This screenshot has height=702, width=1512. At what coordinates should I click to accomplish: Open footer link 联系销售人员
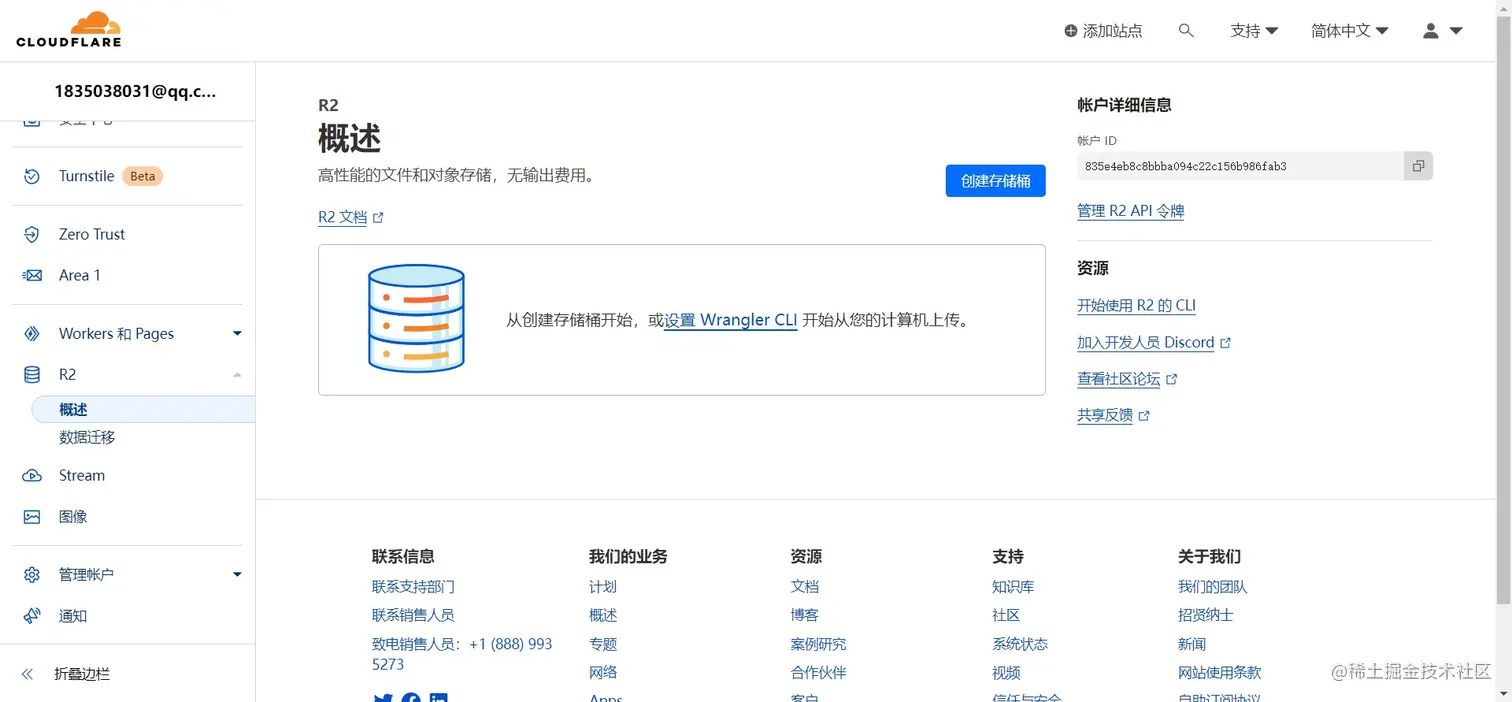[413, 615]
